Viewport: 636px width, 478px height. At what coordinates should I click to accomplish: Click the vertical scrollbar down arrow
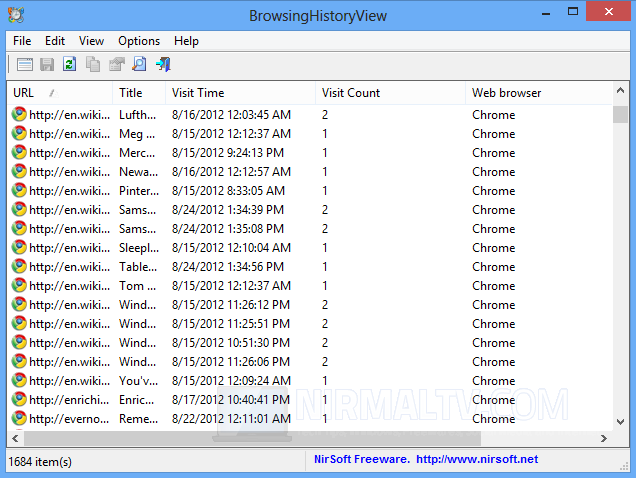(620, 422)
